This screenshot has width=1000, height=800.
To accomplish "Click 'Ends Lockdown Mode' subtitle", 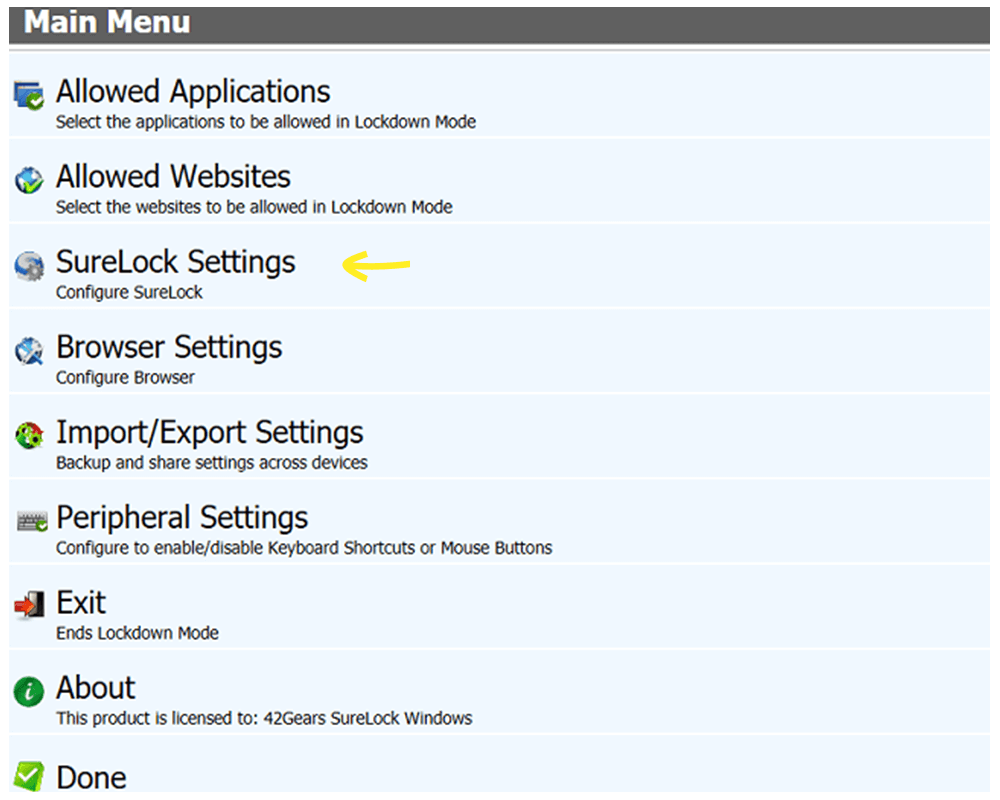I will click(137, 633).
